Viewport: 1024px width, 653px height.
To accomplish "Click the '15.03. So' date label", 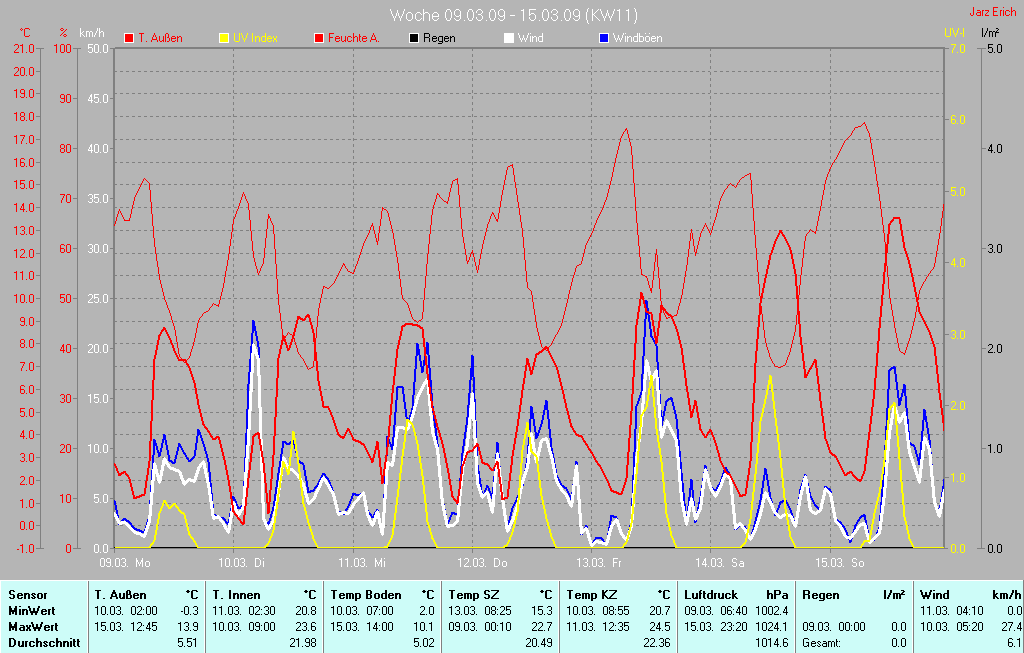I will pos(839,562).
